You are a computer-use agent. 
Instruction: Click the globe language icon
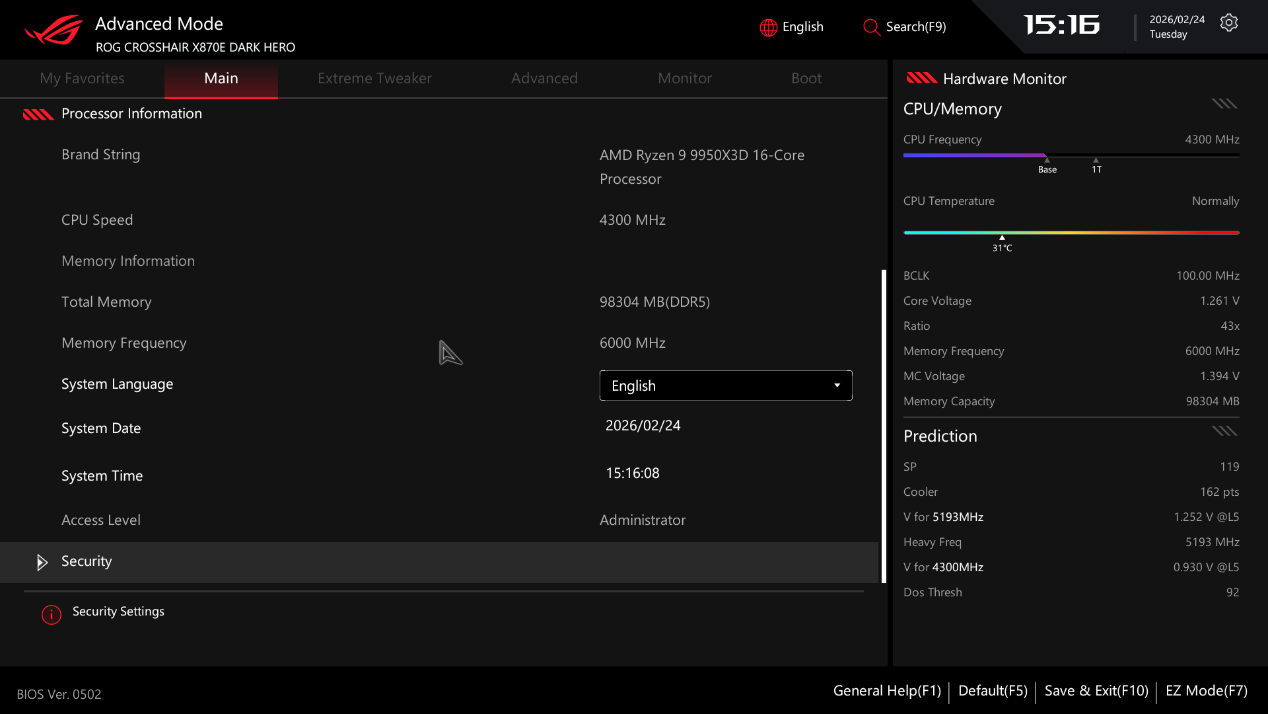(x=768, y=27)
